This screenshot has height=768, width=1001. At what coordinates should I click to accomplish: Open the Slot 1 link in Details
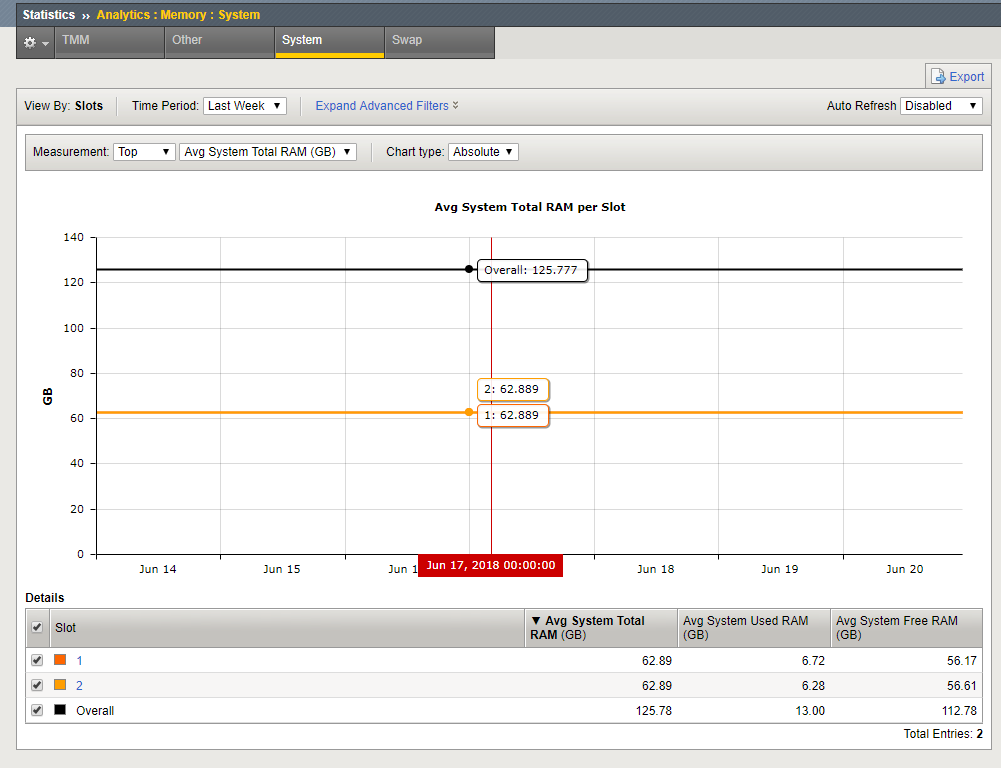pos(80,660)
